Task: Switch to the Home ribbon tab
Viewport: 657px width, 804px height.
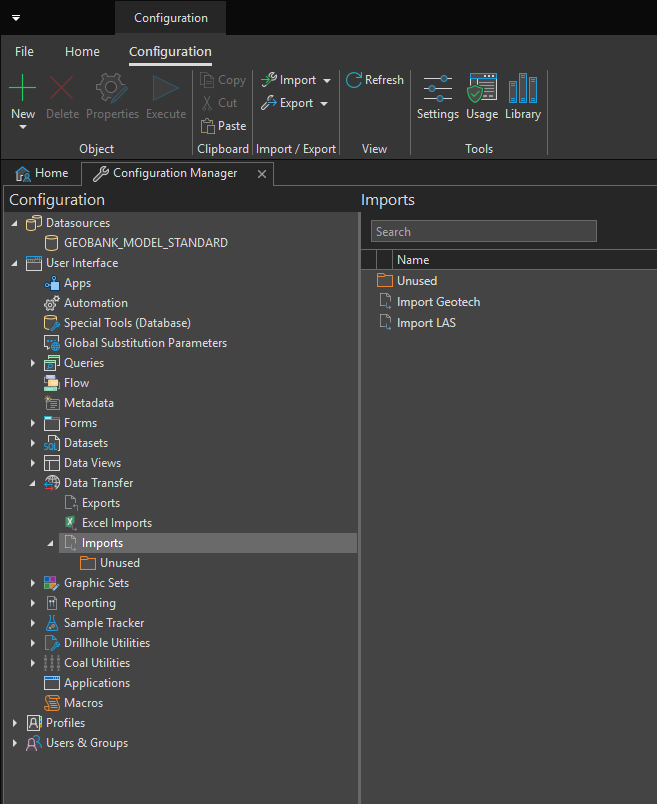Action: tap(82, 51)
